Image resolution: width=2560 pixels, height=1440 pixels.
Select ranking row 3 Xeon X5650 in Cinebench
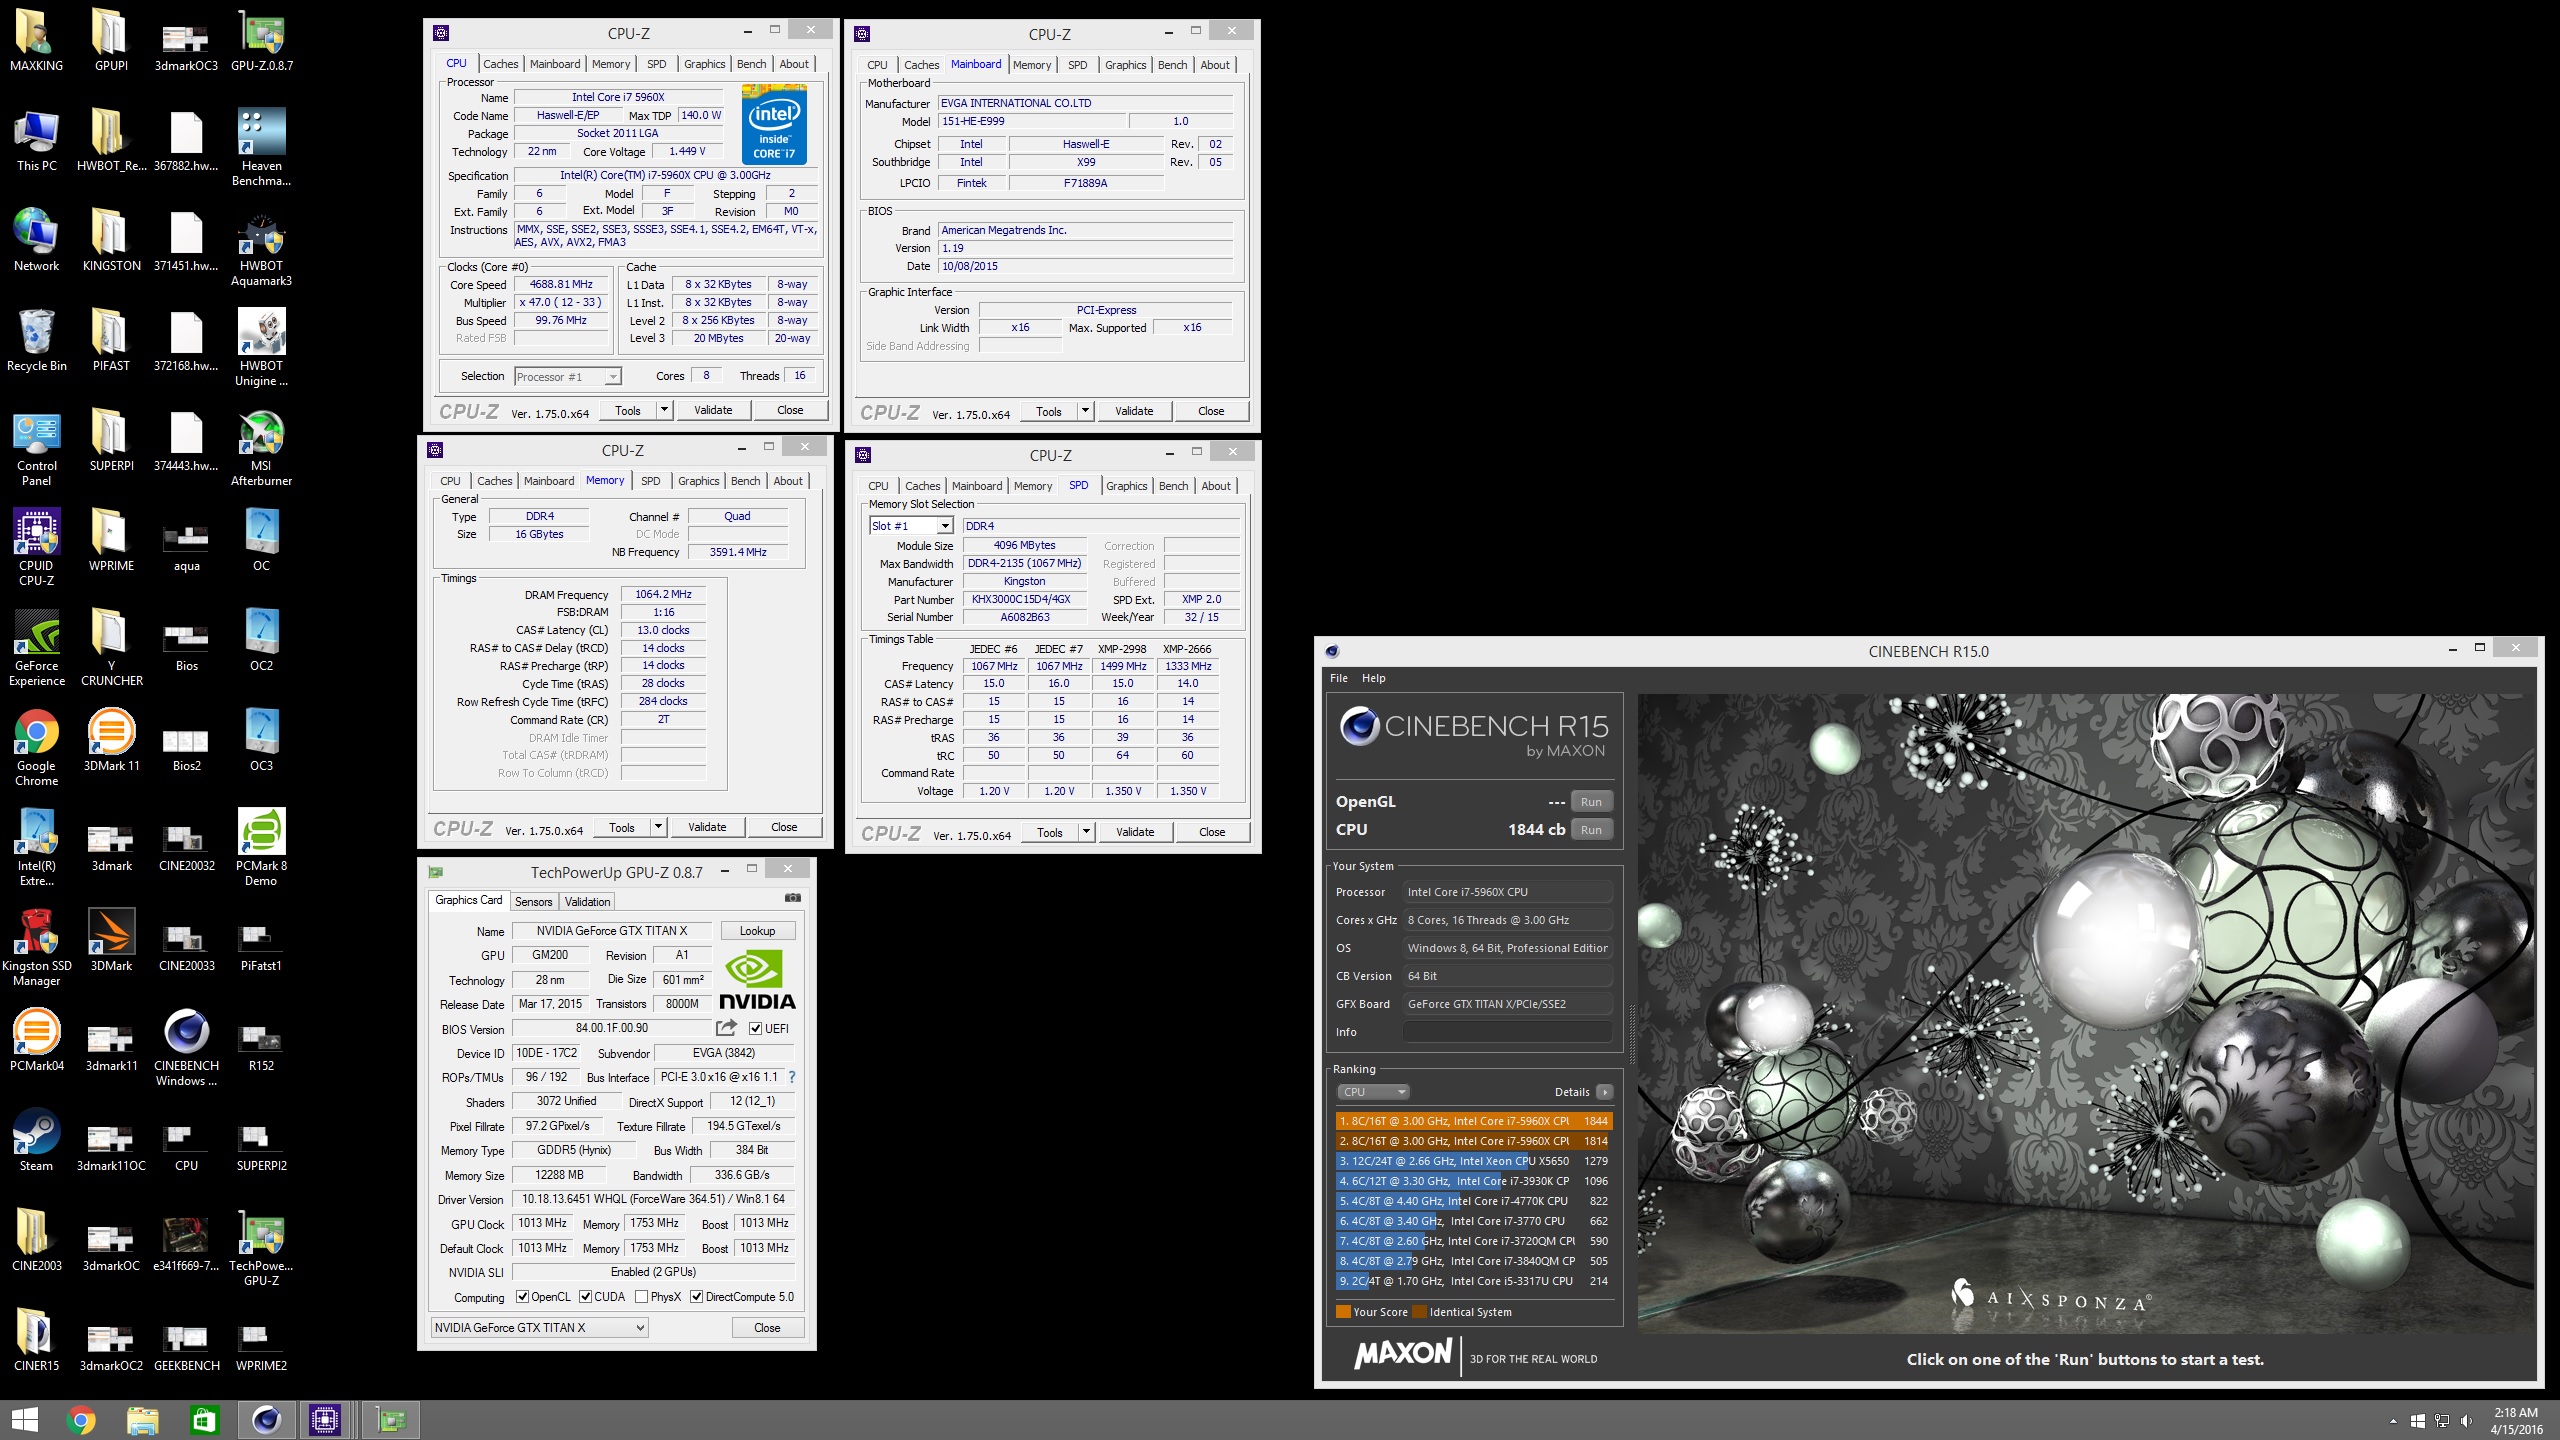(x=1474, y=1161)
